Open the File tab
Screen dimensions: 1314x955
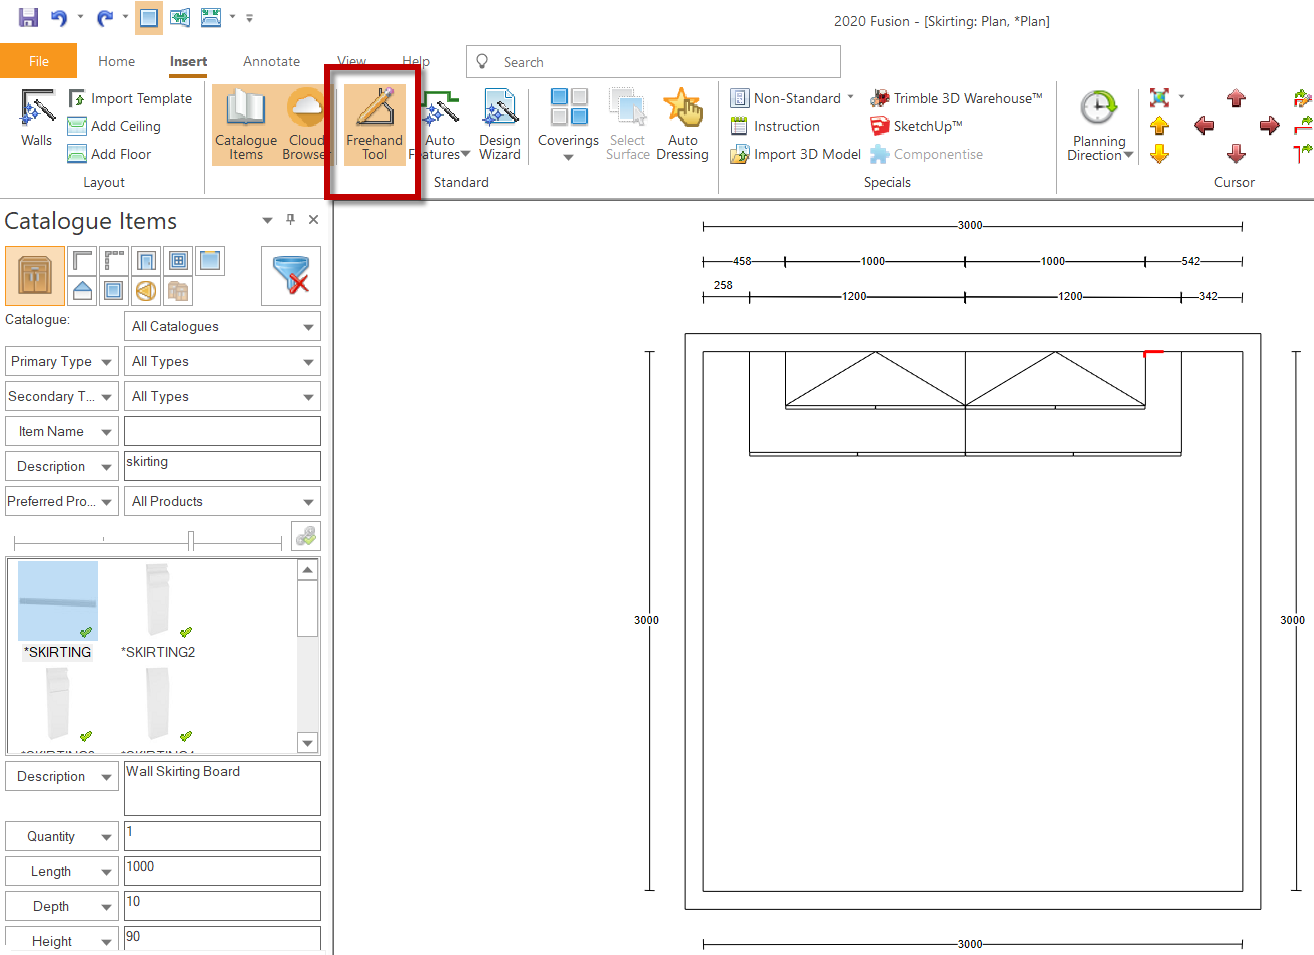[39, 61]
